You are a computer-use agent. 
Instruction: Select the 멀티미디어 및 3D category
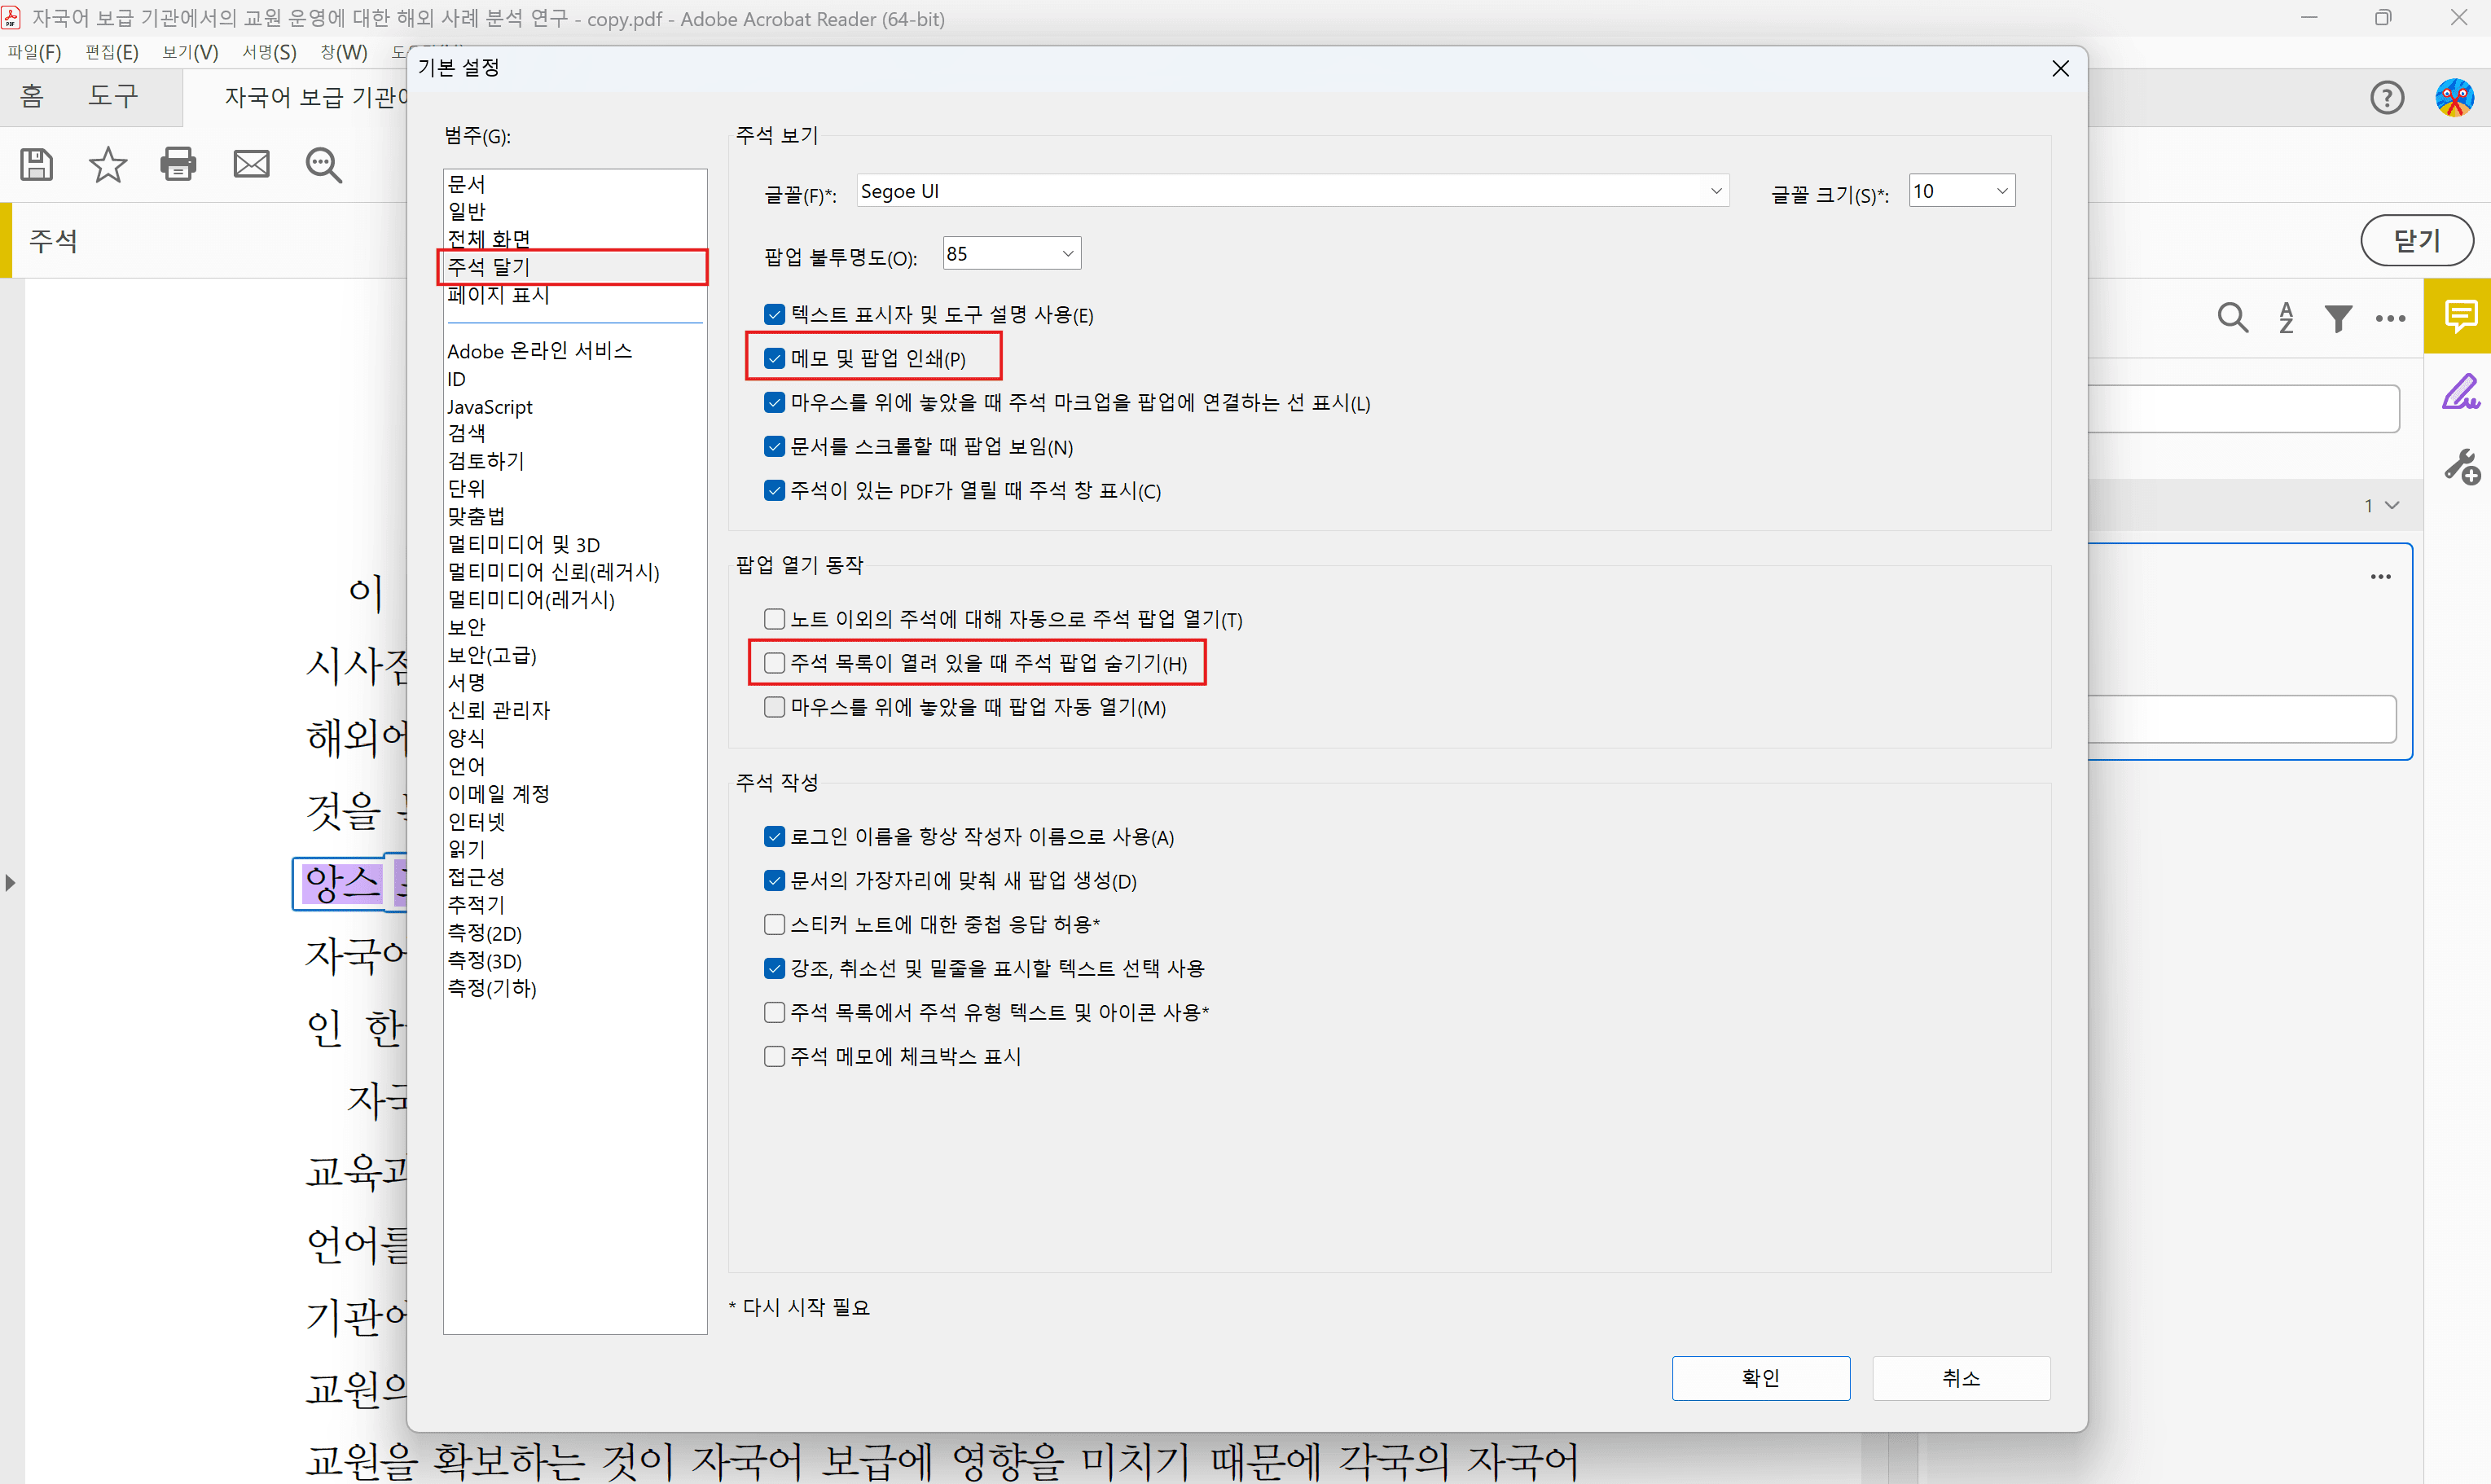(523, 544)
